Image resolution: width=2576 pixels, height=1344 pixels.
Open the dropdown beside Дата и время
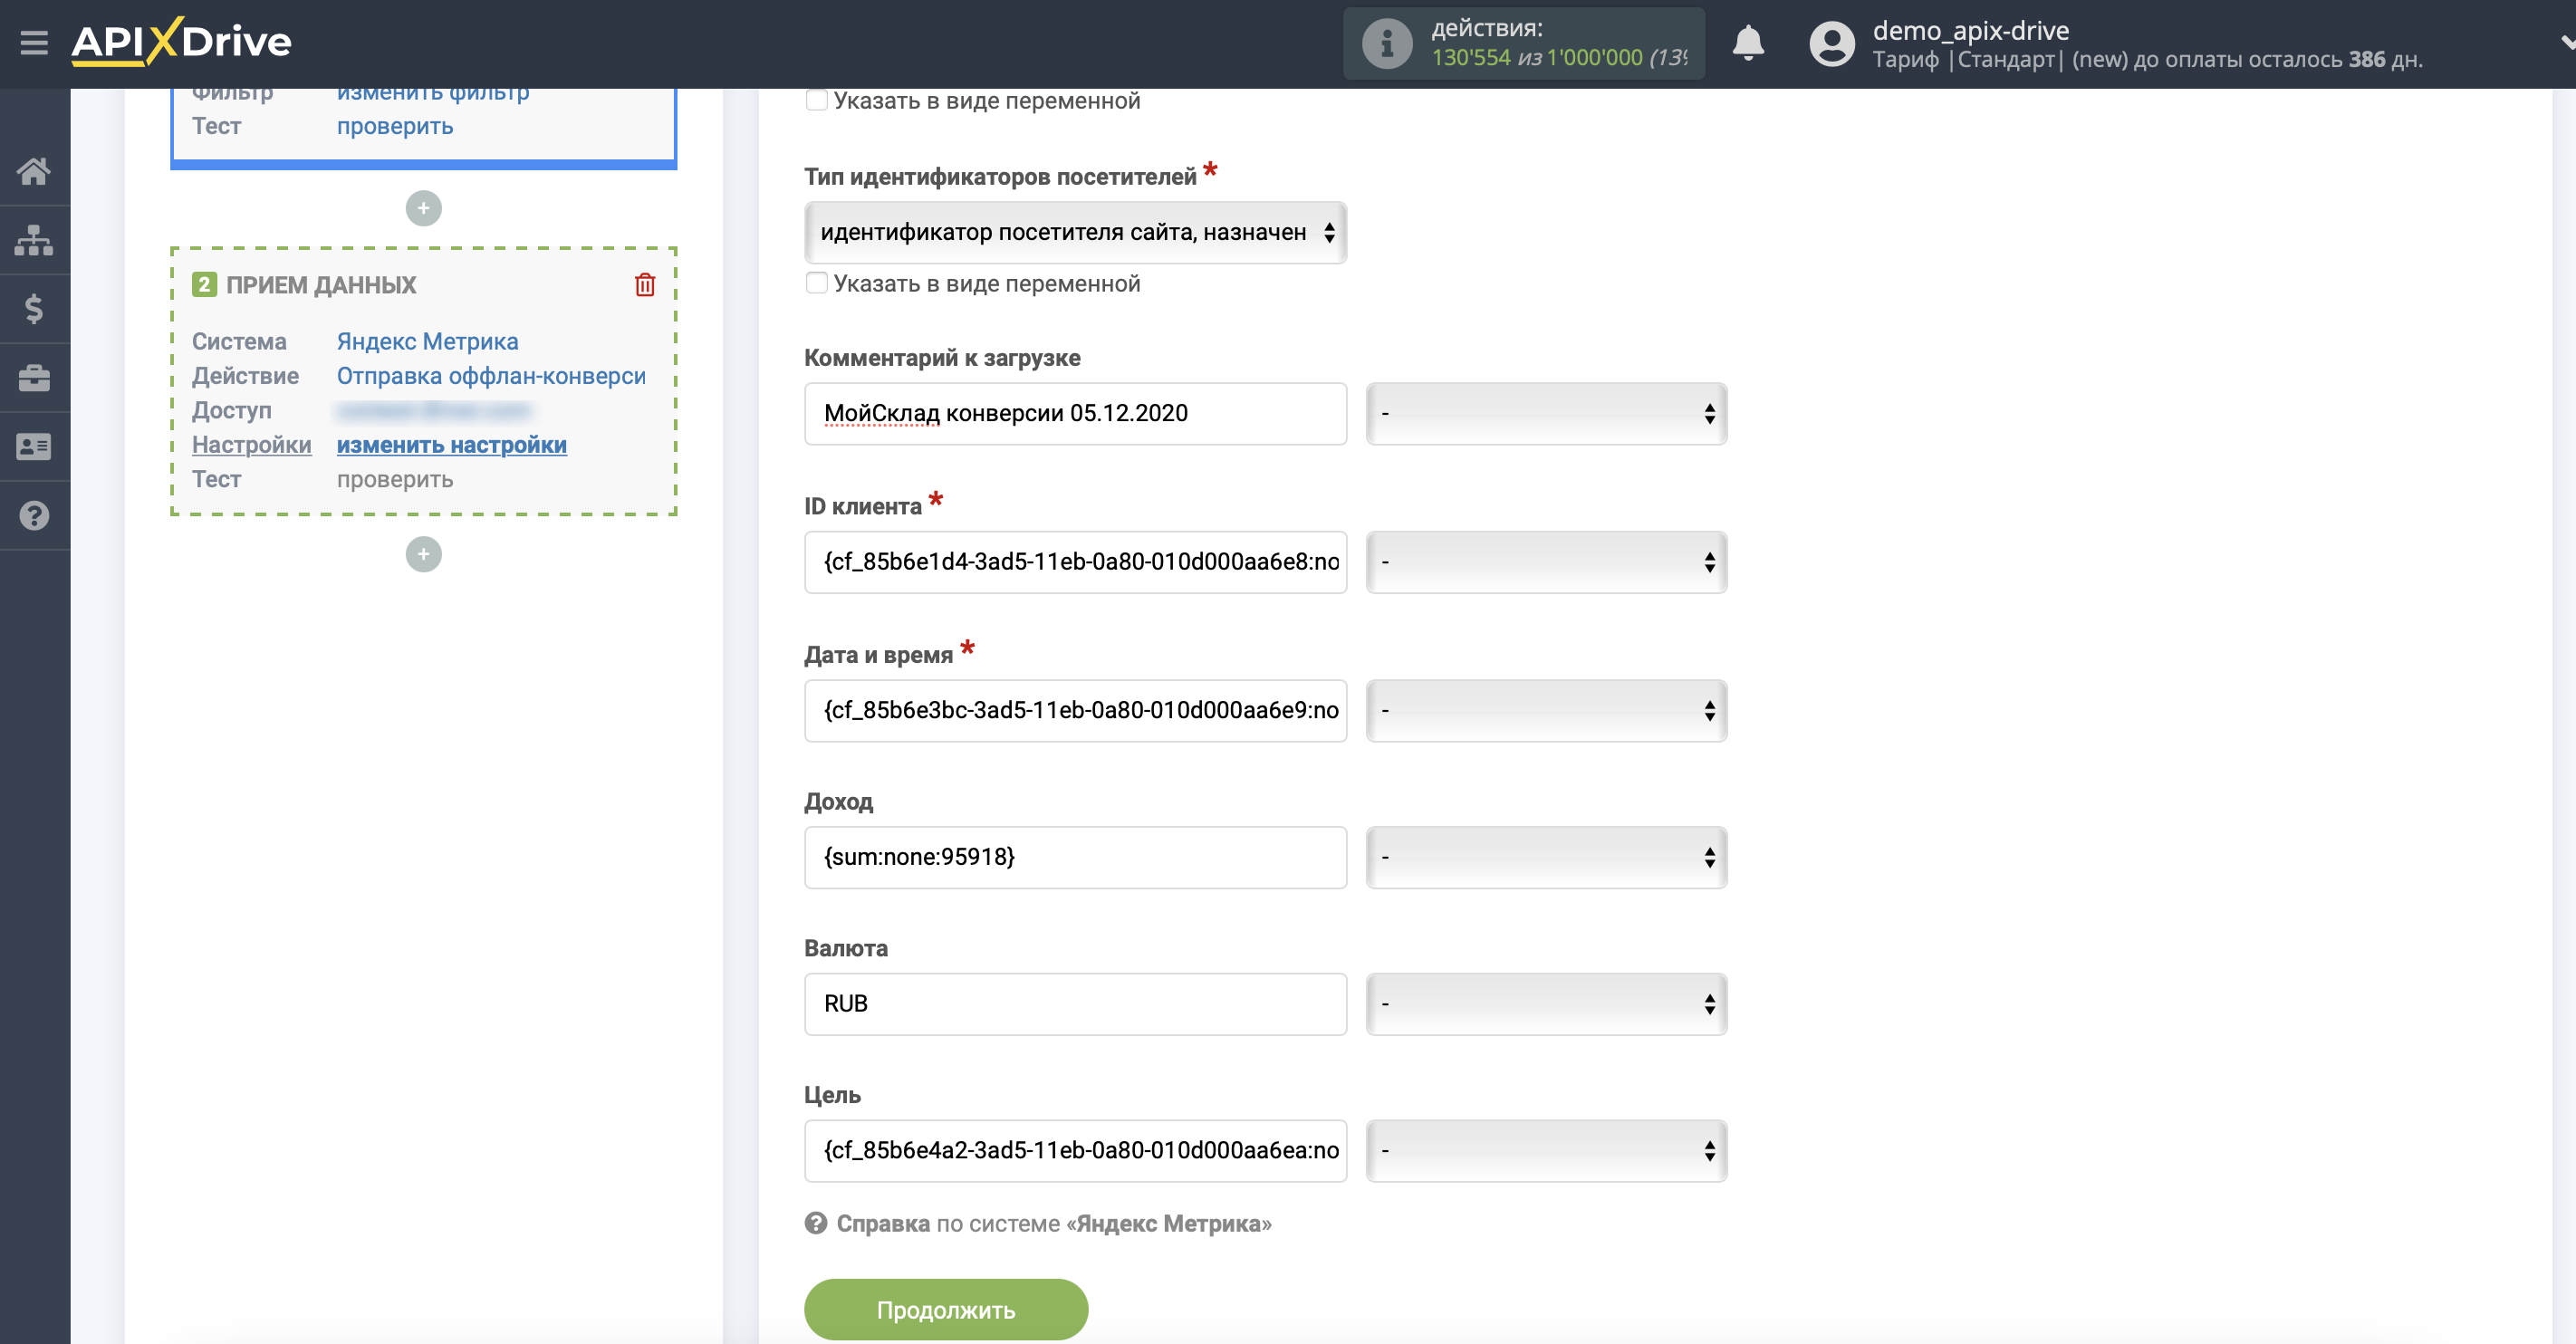[1546, 711]
